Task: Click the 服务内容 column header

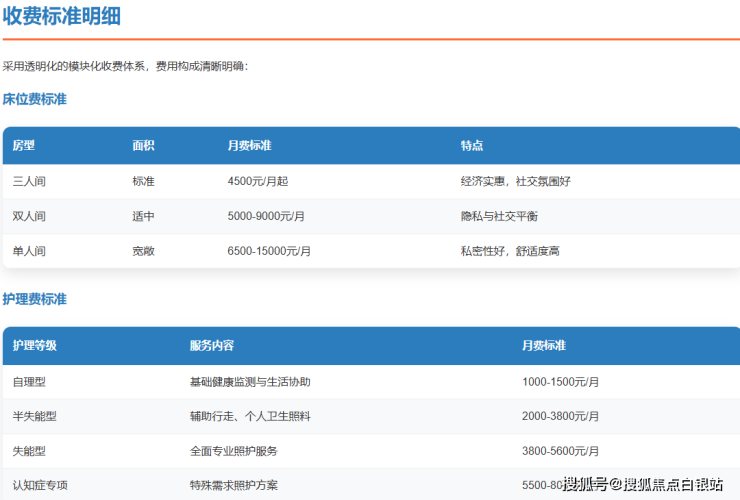Action: [211, 346]
